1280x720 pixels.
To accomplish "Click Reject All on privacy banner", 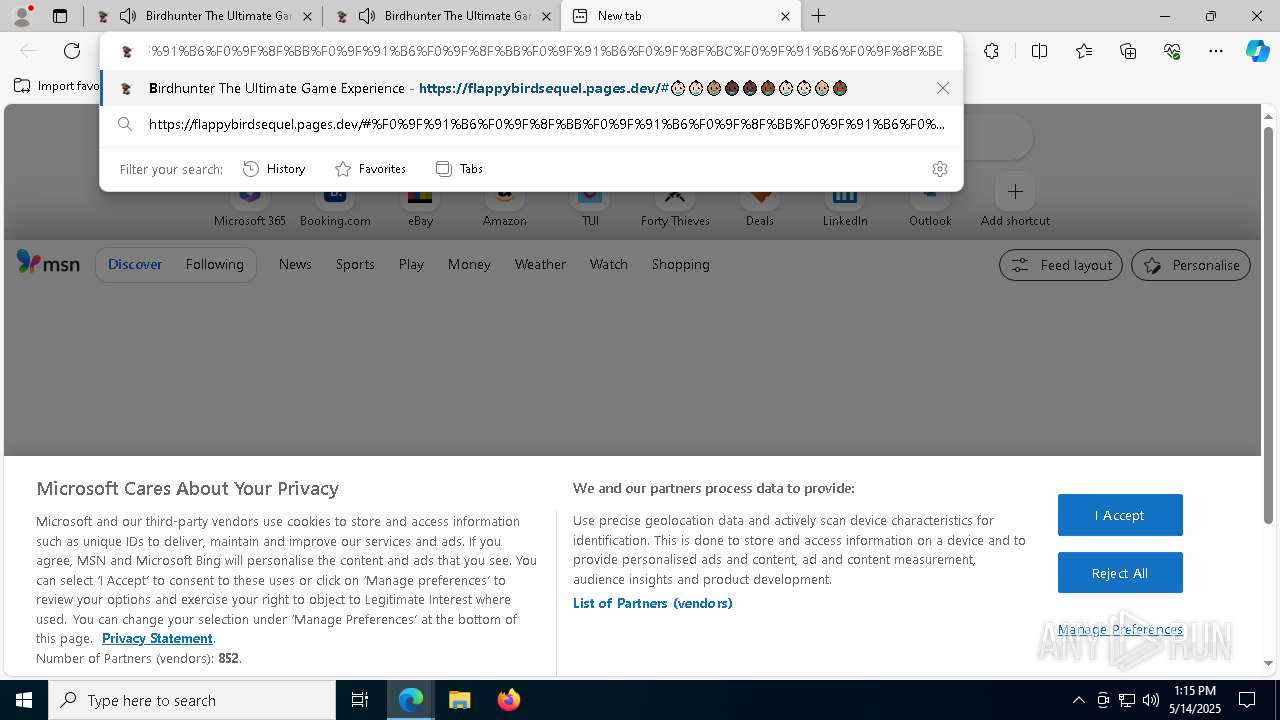I will pos(1120,573).
